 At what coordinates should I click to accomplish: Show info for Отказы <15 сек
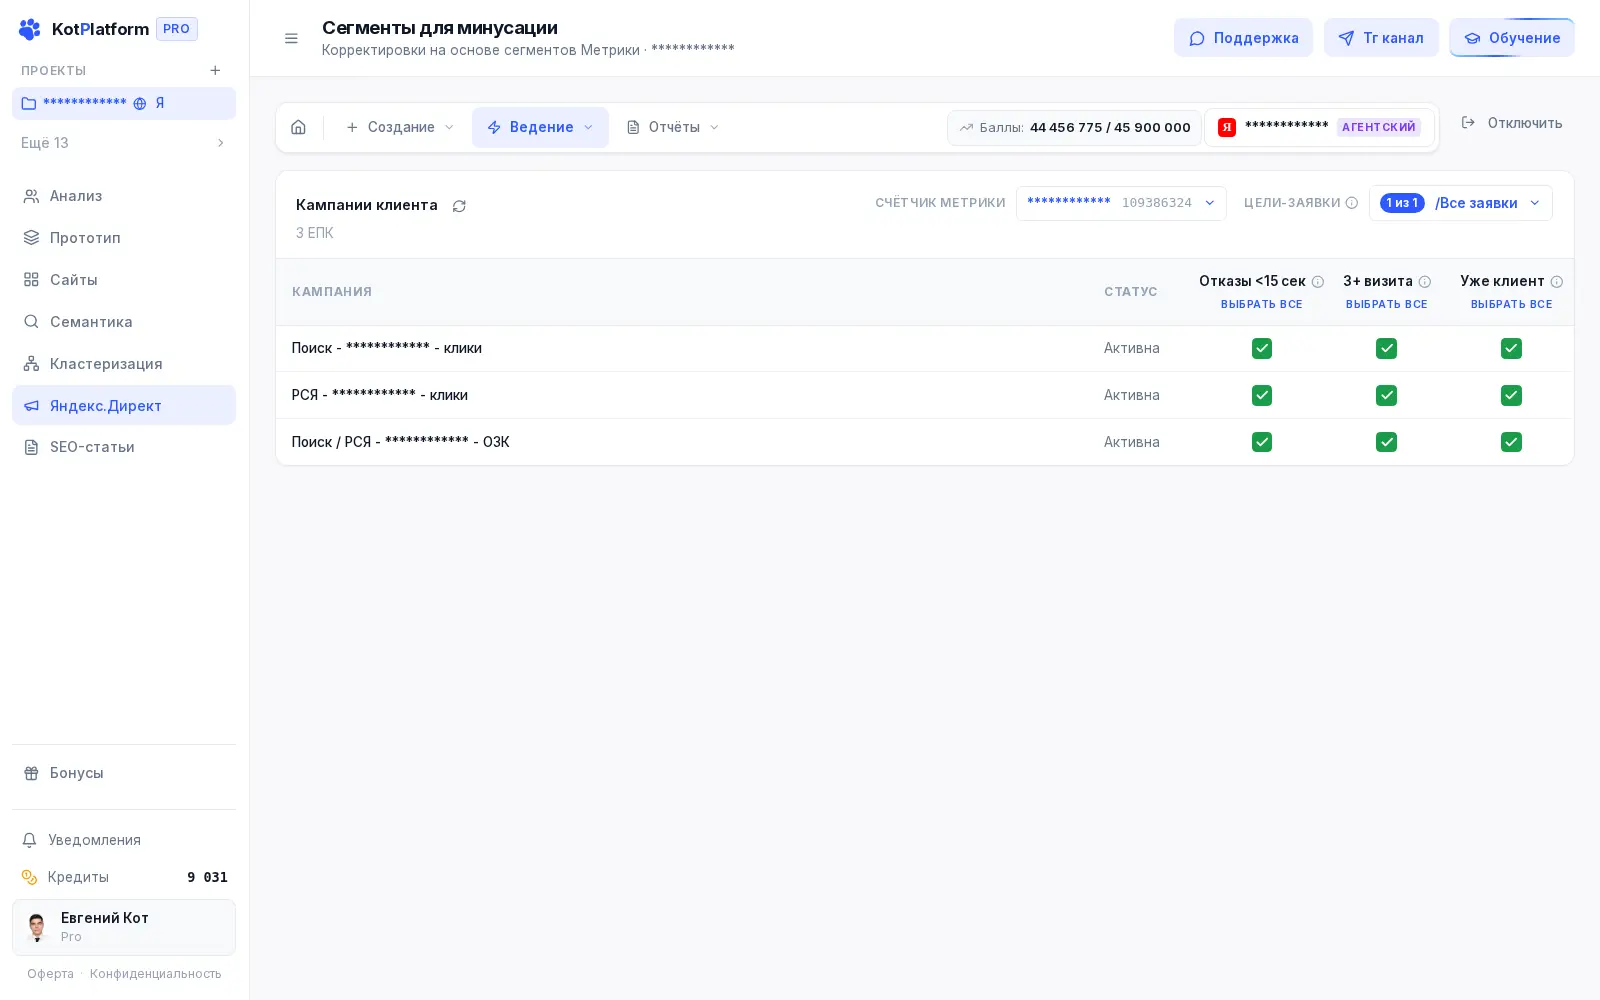(x=1318, y=282)
